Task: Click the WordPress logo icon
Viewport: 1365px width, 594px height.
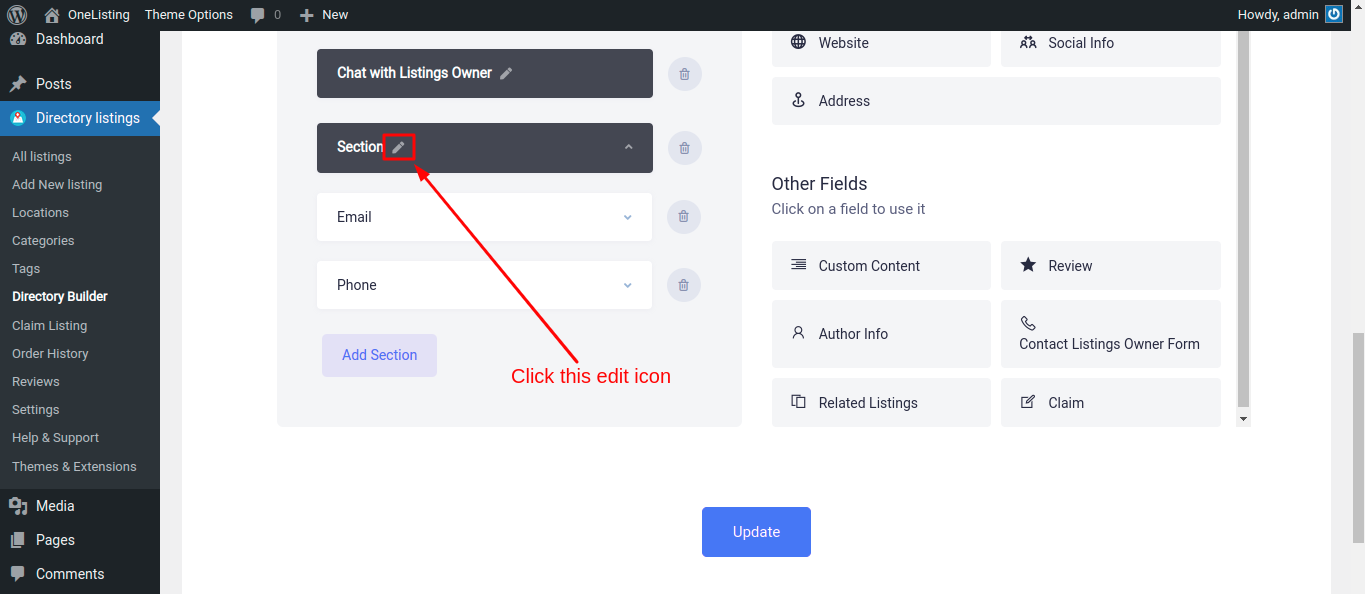Action: tap(17, 14)
